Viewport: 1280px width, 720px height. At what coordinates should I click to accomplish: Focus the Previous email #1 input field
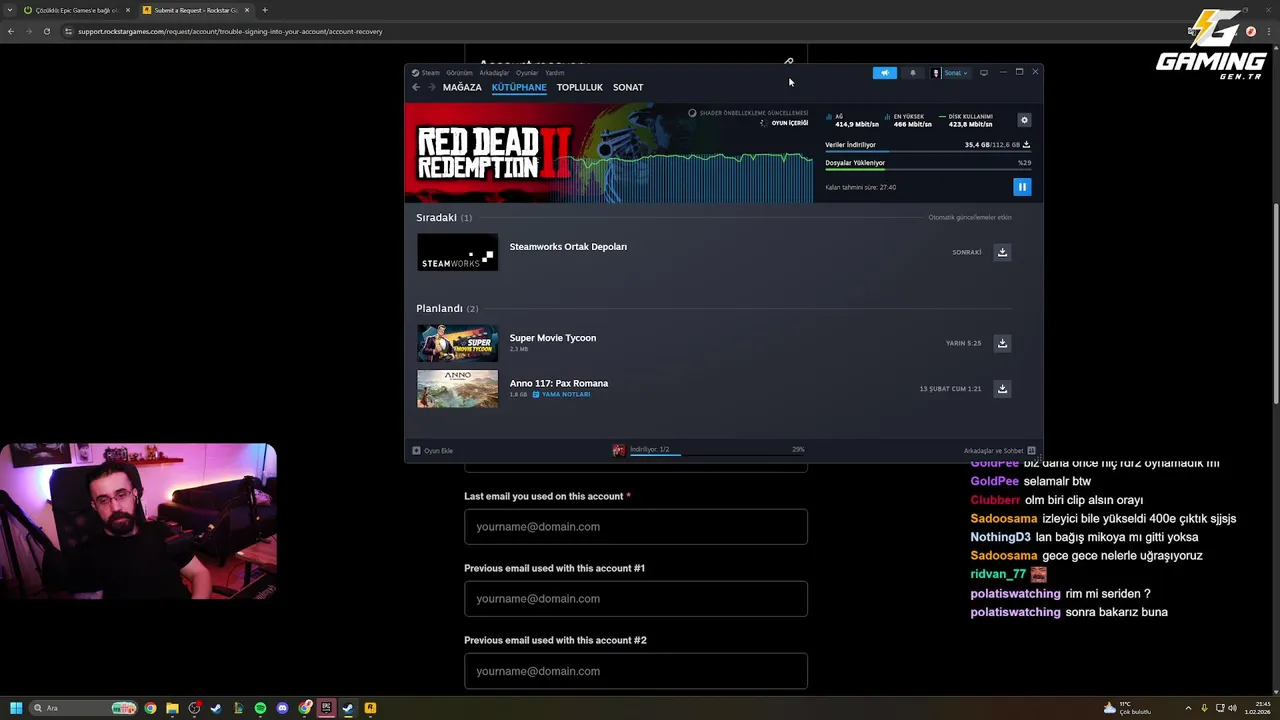coord(636,599)
